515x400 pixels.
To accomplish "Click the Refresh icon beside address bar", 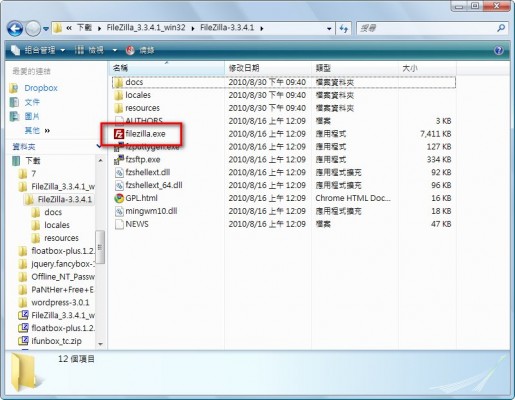I will [343, 29].
